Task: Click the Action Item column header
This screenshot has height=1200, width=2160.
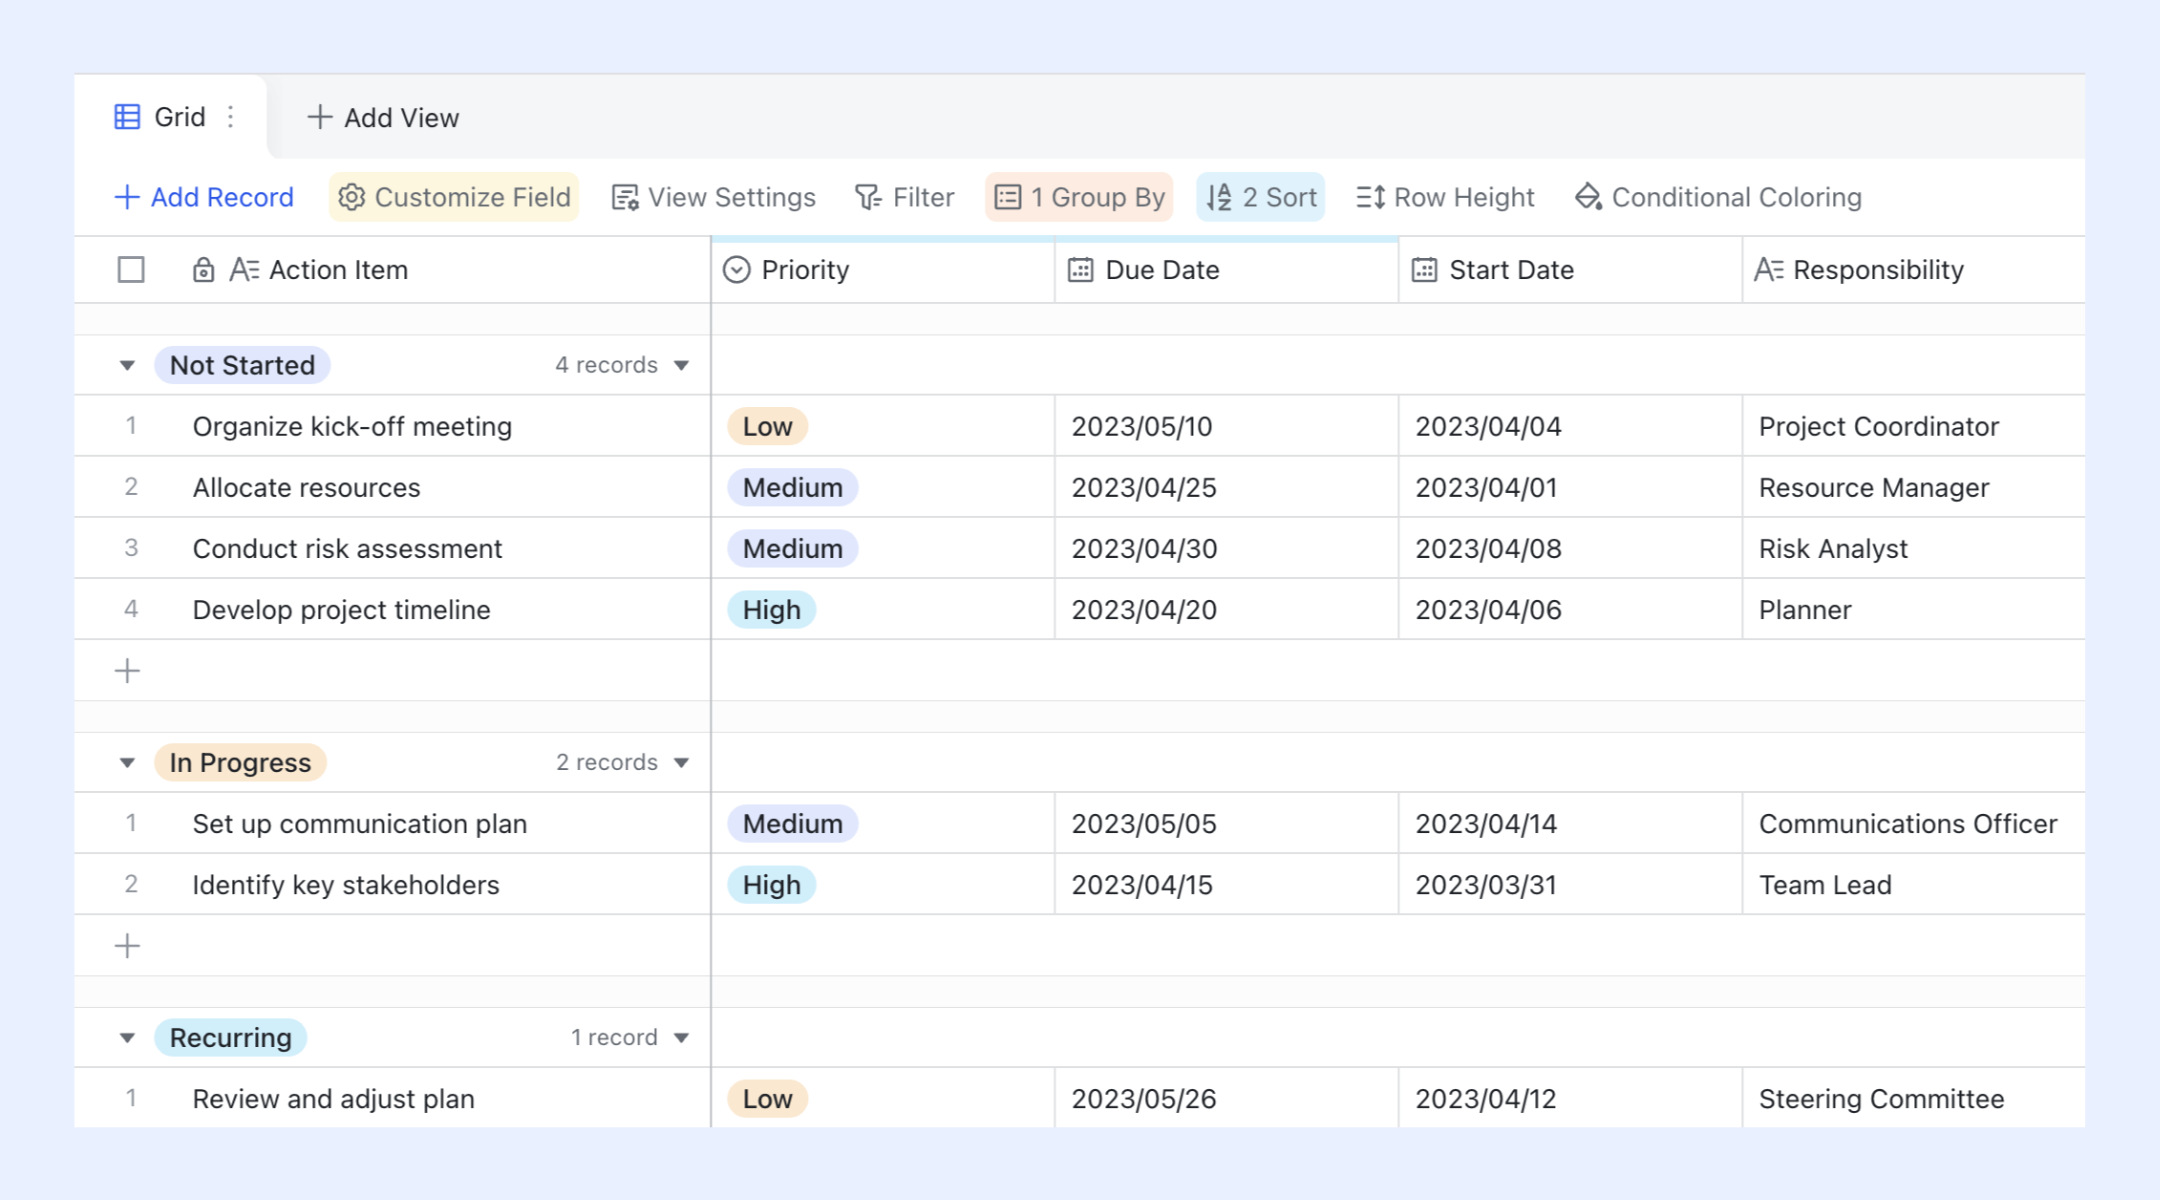Action: pyautogui.click(x=393, y=270)
